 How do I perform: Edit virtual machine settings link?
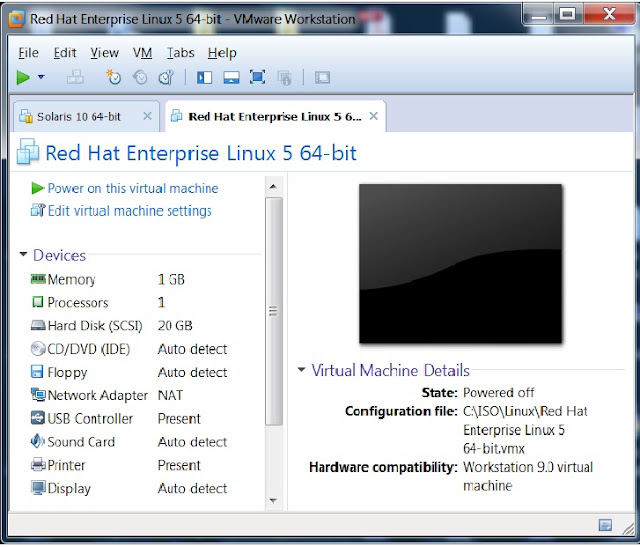coord(129,211)
